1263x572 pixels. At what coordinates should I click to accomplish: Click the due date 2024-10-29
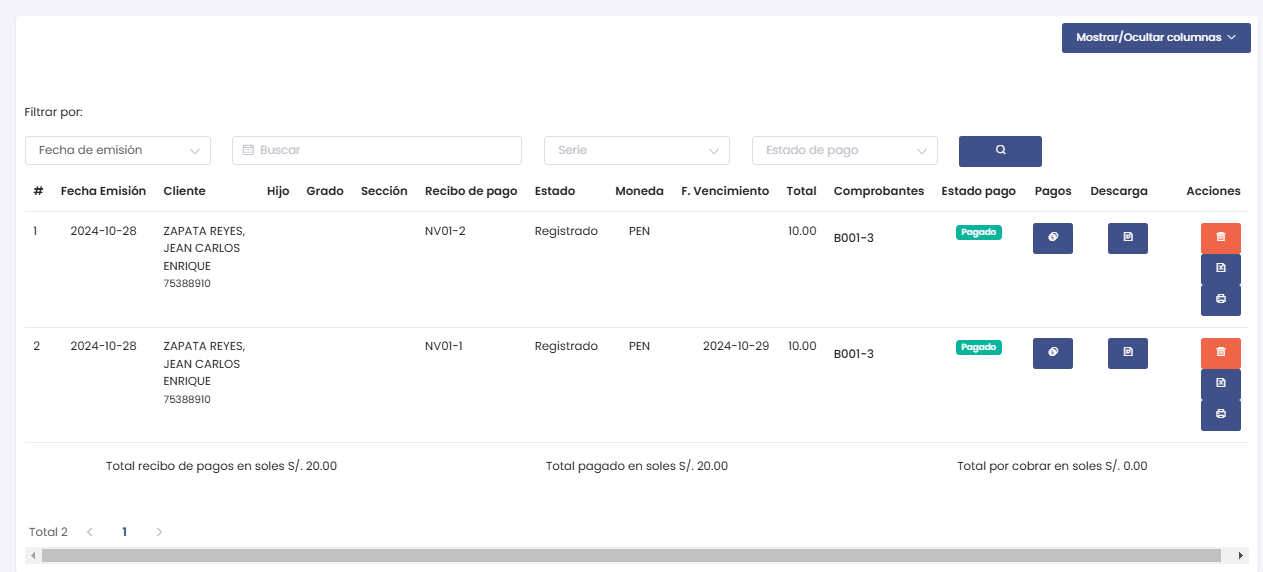click(736, 346)
